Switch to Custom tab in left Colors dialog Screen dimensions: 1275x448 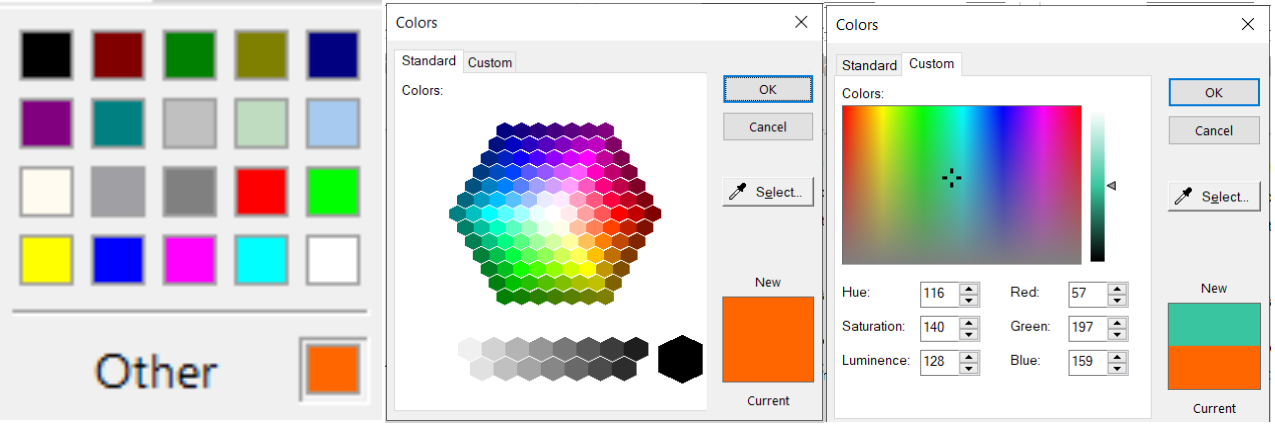tap(490, 62)
